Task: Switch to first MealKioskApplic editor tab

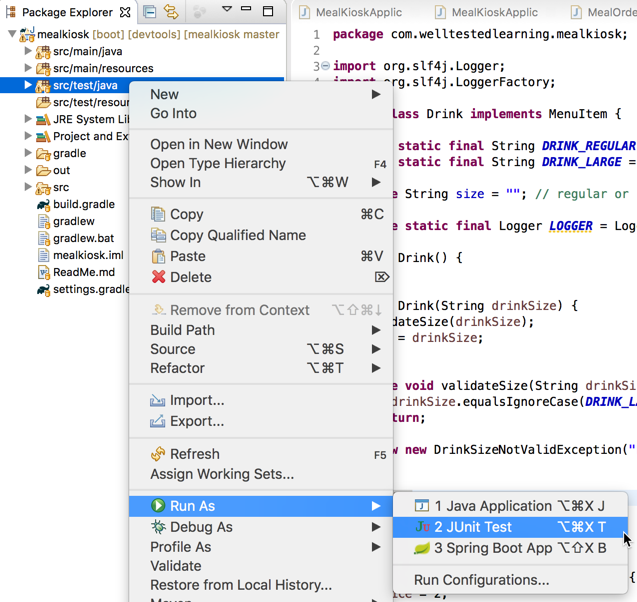Action: [x=351, y=12]
